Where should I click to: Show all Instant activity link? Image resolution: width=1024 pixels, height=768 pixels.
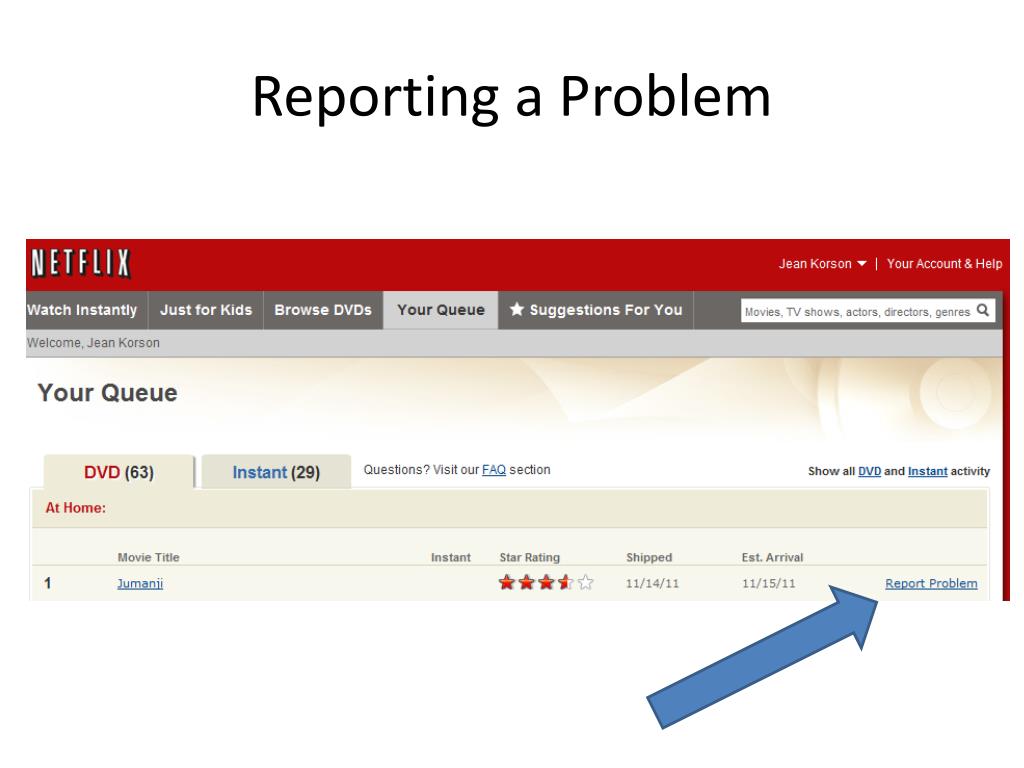[x=927, y=472]
